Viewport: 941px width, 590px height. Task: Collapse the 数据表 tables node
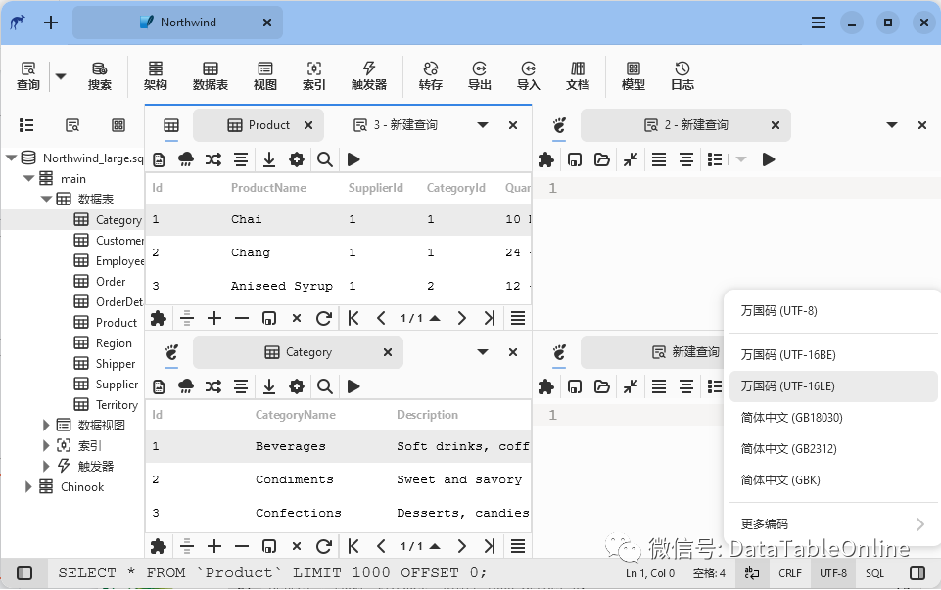(46, 199)
